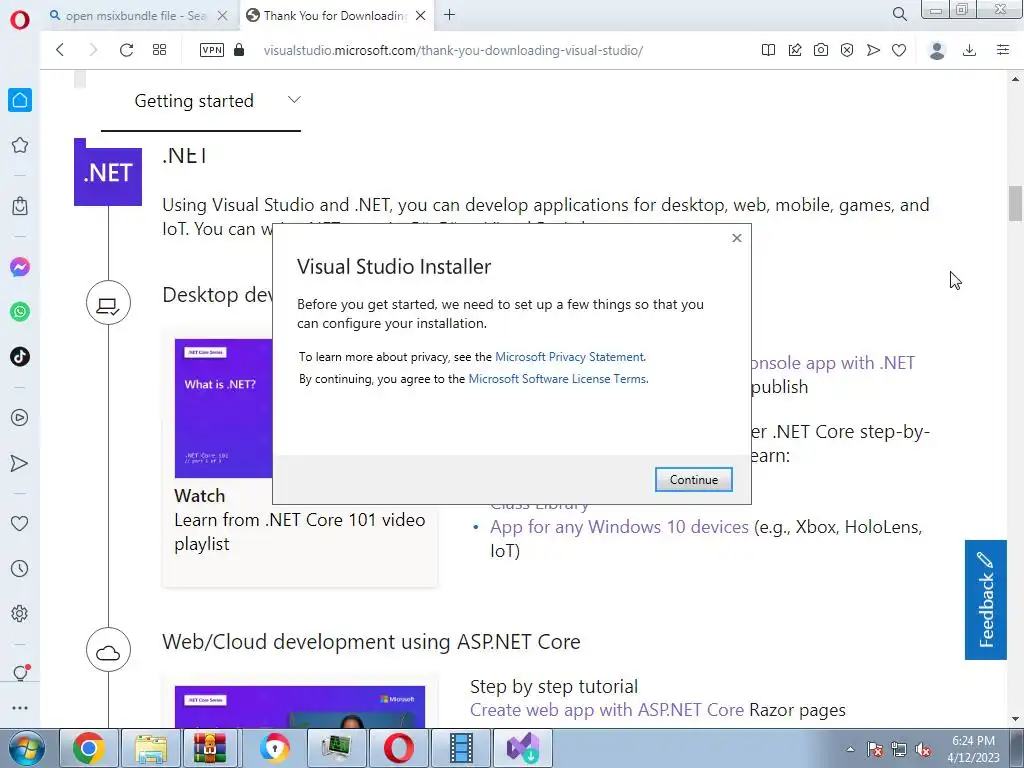Open the sidebar heart pinboards icon
1024x768 pixels.
(x=20, y=524)
